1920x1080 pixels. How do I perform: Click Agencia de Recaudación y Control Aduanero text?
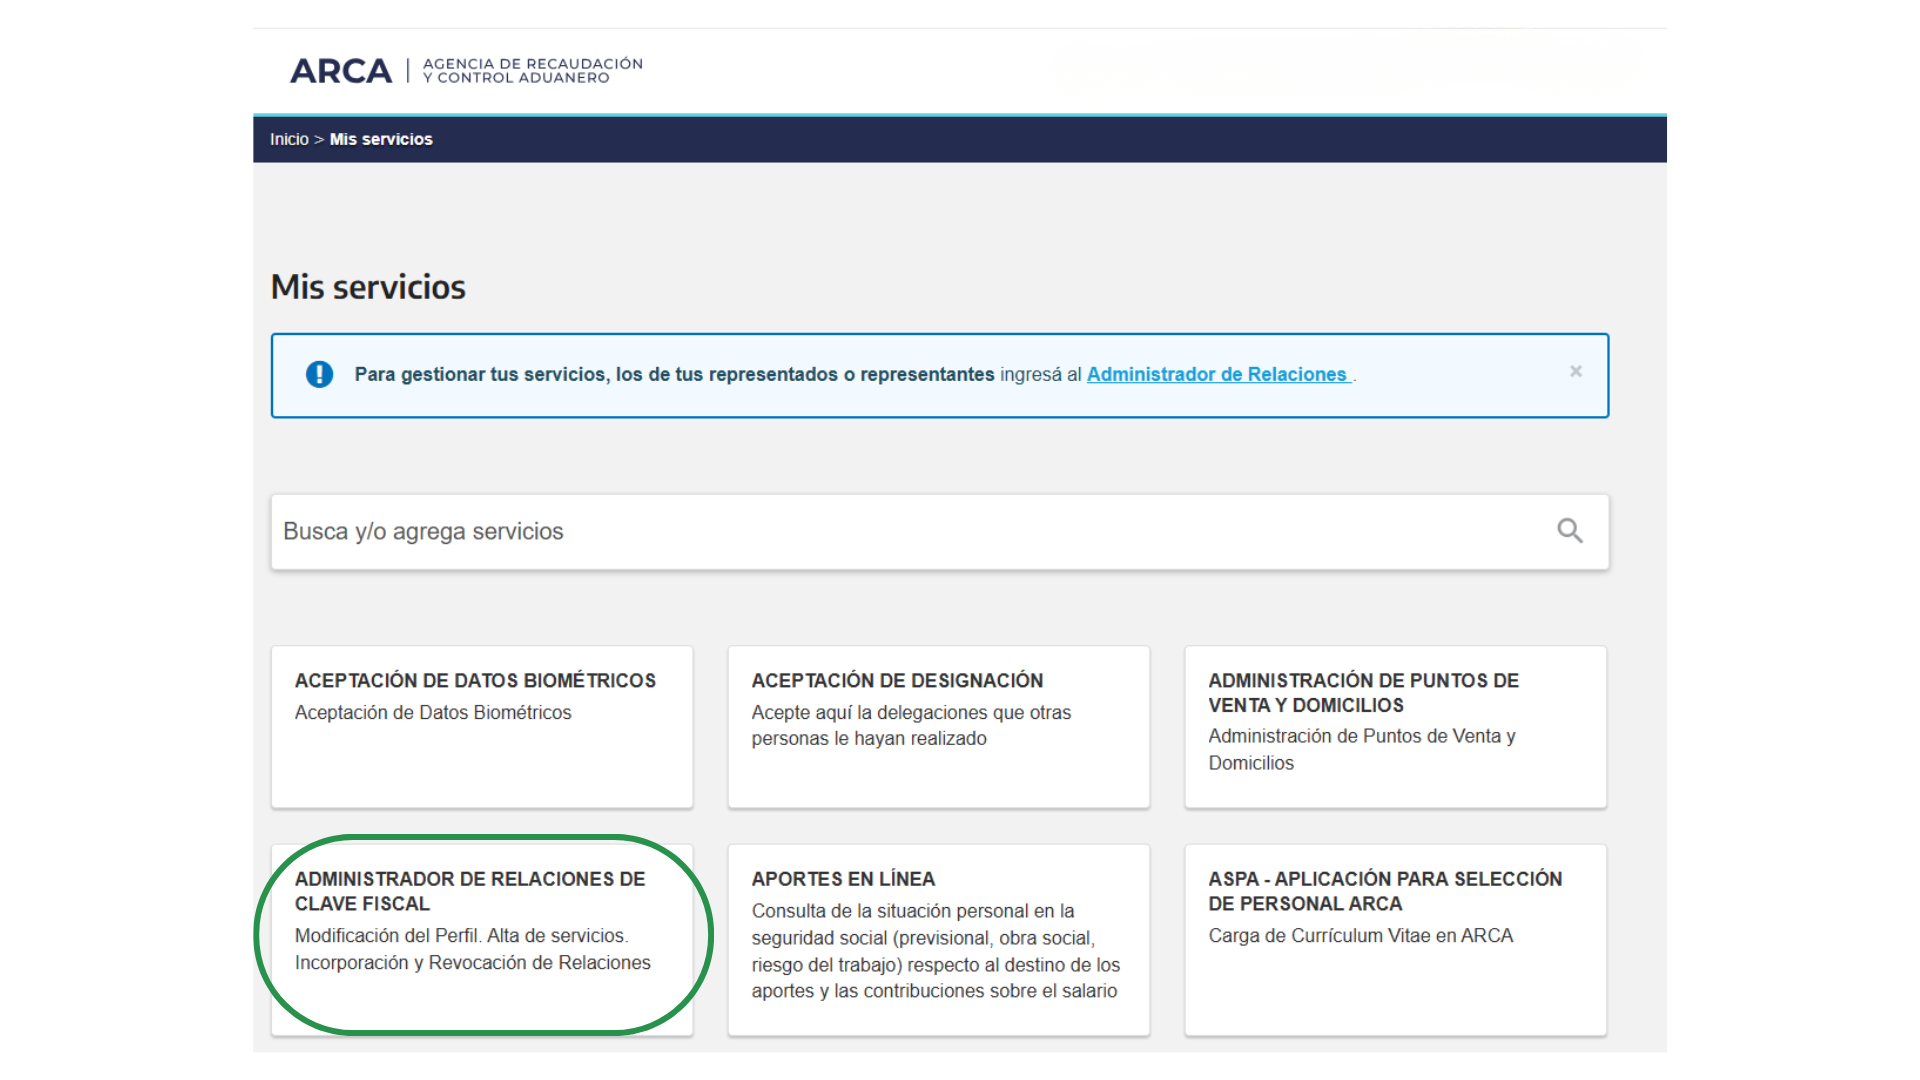pyautogui.click(x=532, y=70)
